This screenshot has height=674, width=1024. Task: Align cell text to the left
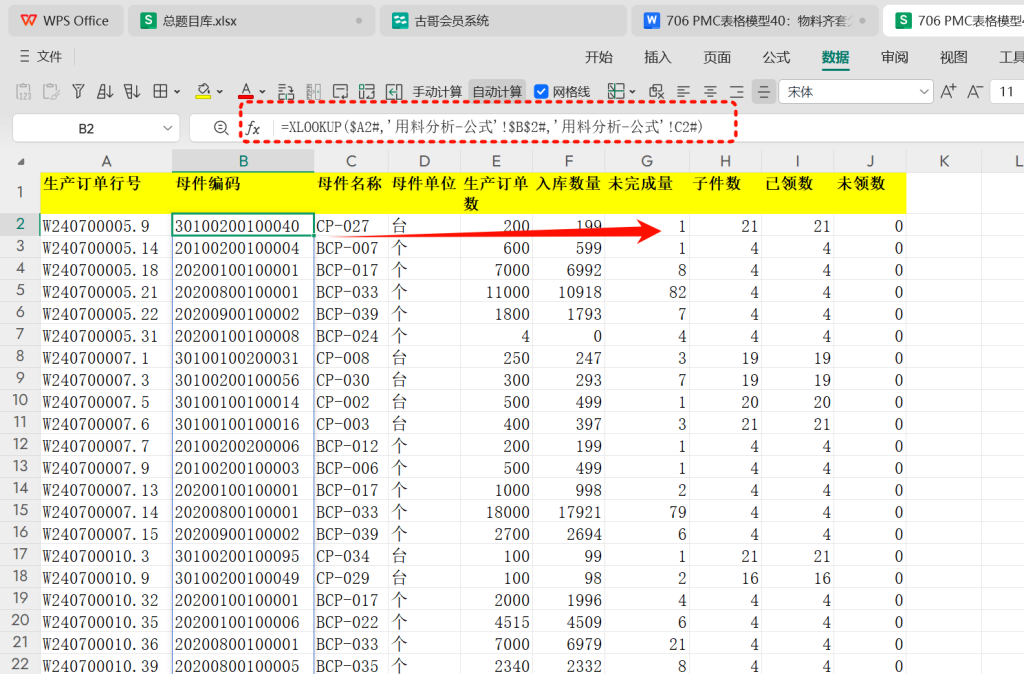pos(683,92)
